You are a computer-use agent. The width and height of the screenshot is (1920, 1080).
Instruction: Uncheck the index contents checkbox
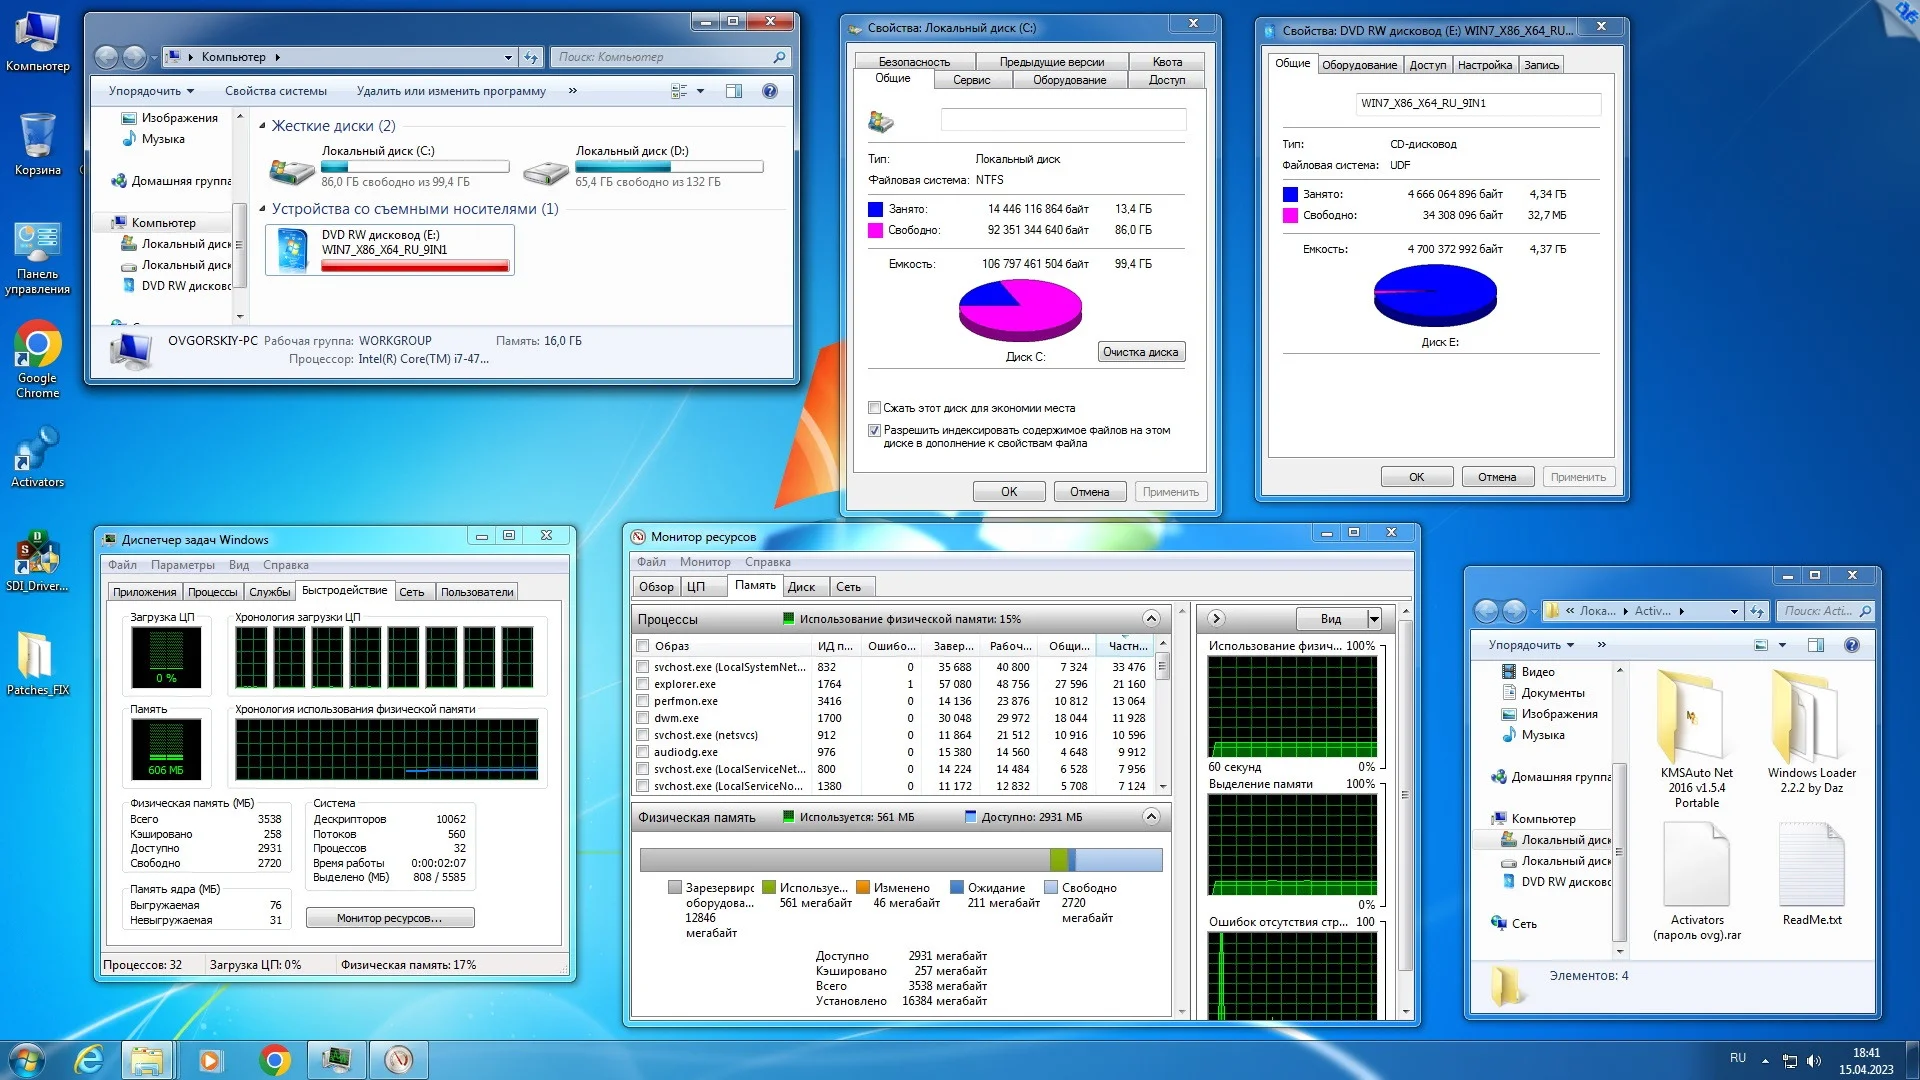[875, 430]
